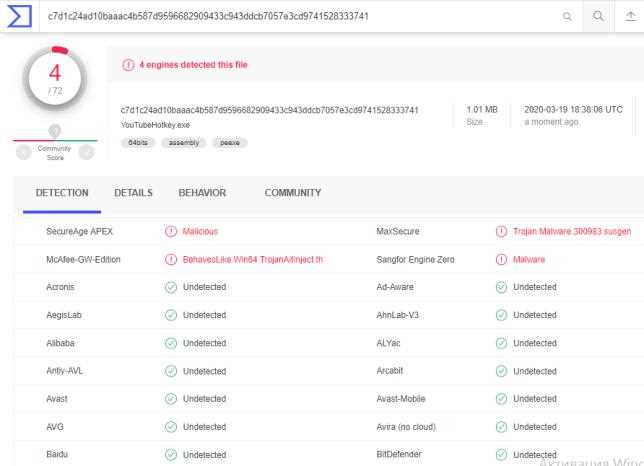644x466 pixels.
Task: Vote down with left community score button
Action: point(24,152)
